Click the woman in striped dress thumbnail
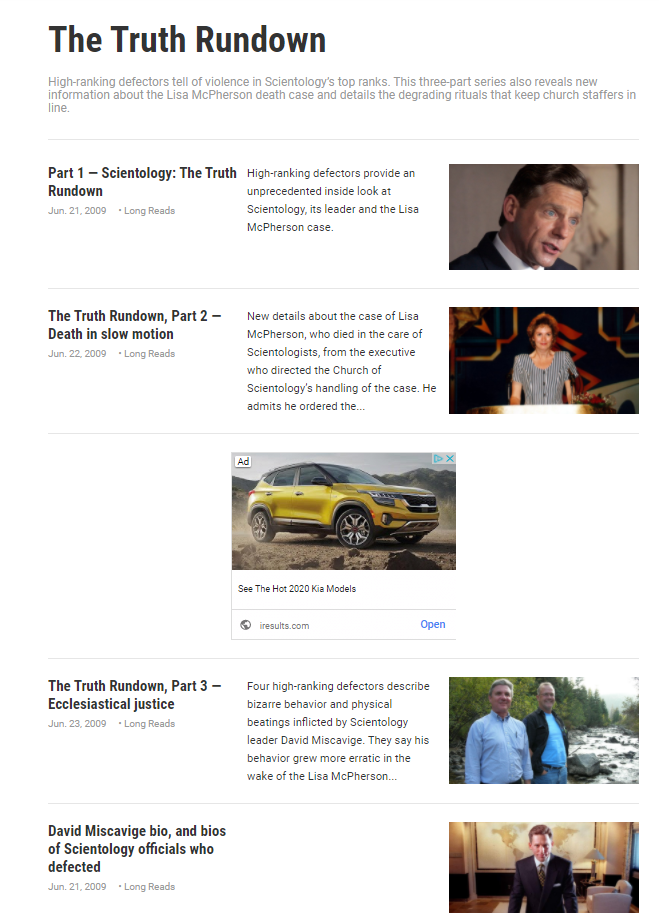This screenshot has height=913, width=659. tap(544, 360)
